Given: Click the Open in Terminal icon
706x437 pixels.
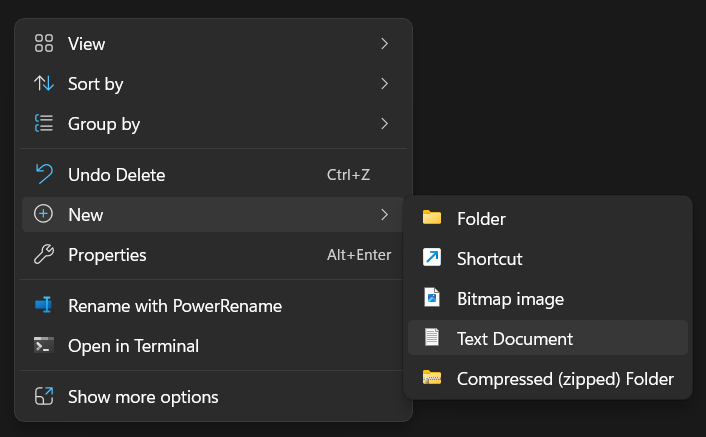Looking at the screenshot, I should click(43, 346).
